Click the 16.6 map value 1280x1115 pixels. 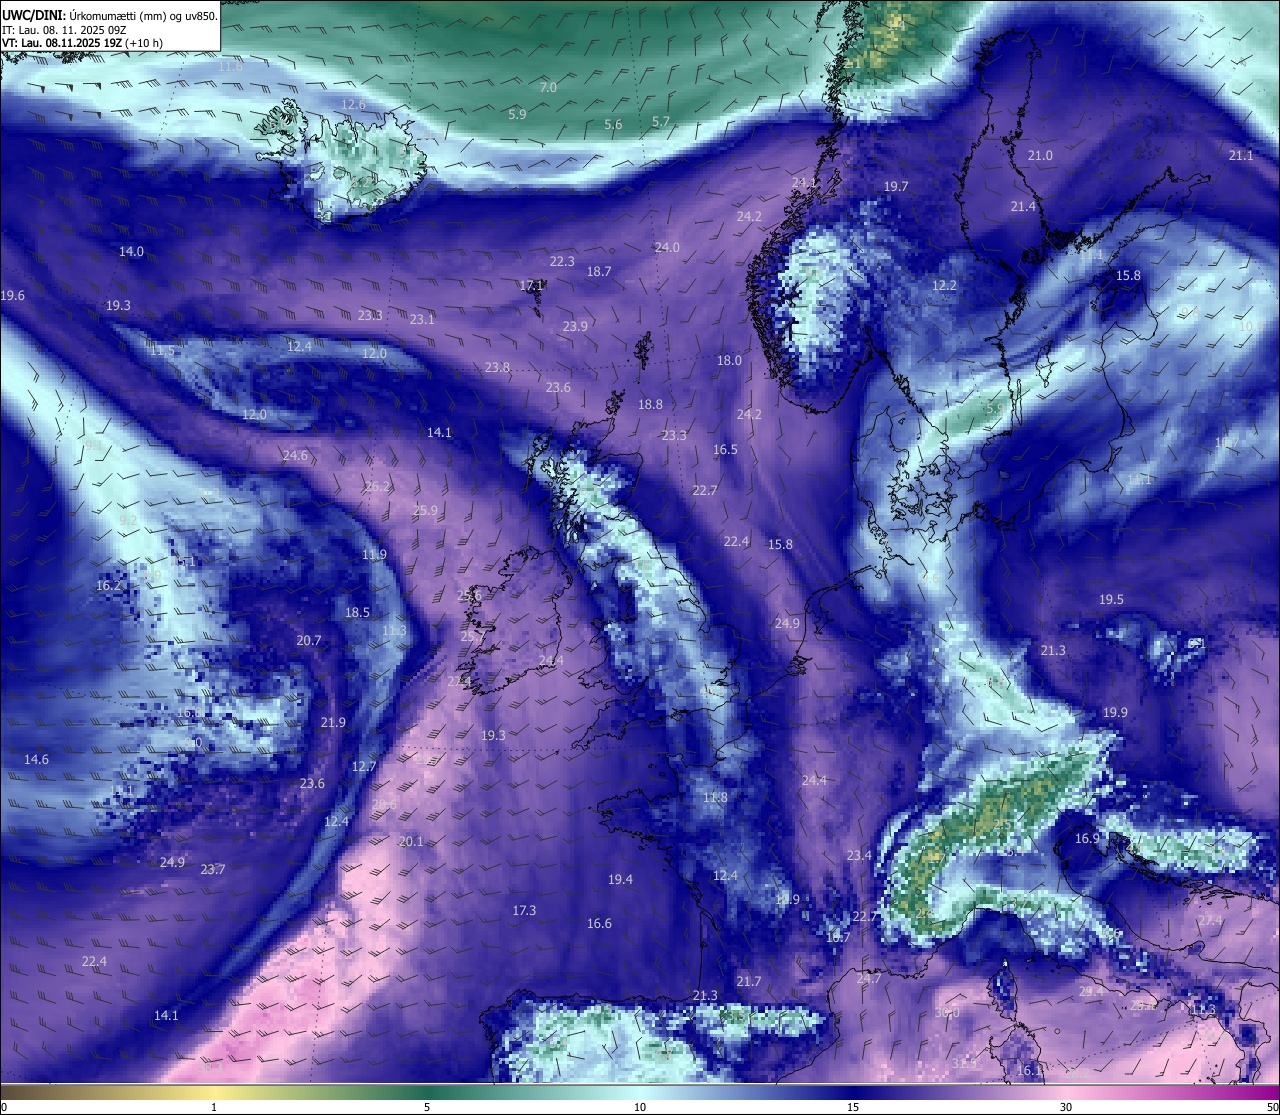599,924
